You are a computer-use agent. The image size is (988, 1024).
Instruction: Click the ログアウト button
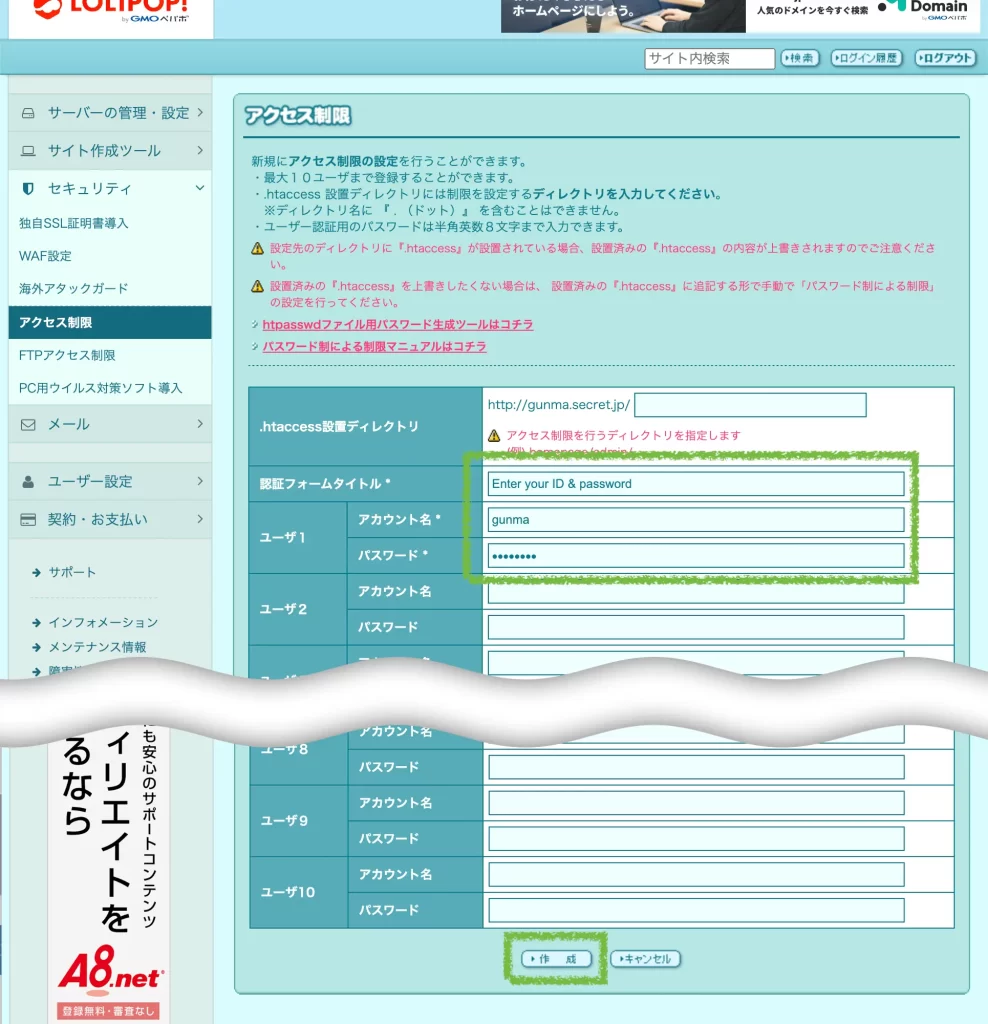944,58
